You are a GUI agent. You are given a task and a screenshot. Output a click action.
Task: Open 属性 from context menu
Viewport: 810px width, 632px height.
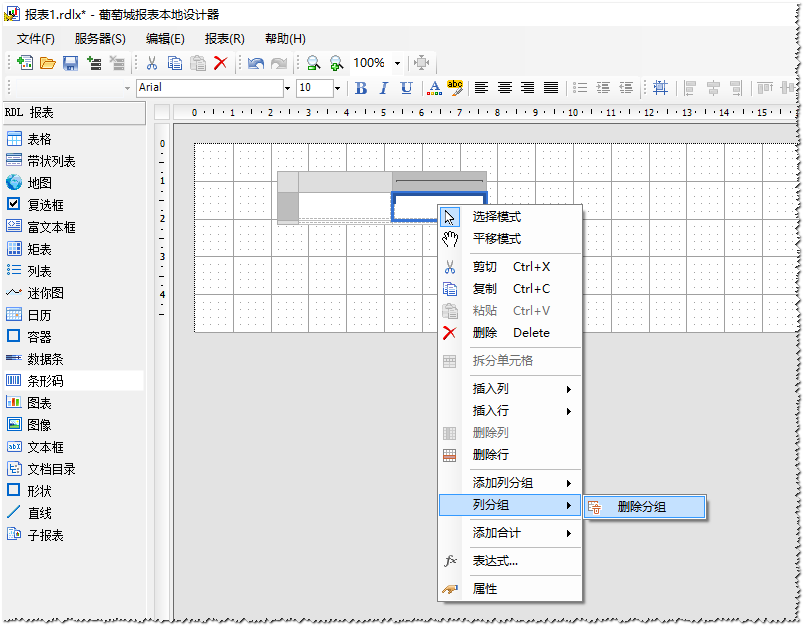510,589
